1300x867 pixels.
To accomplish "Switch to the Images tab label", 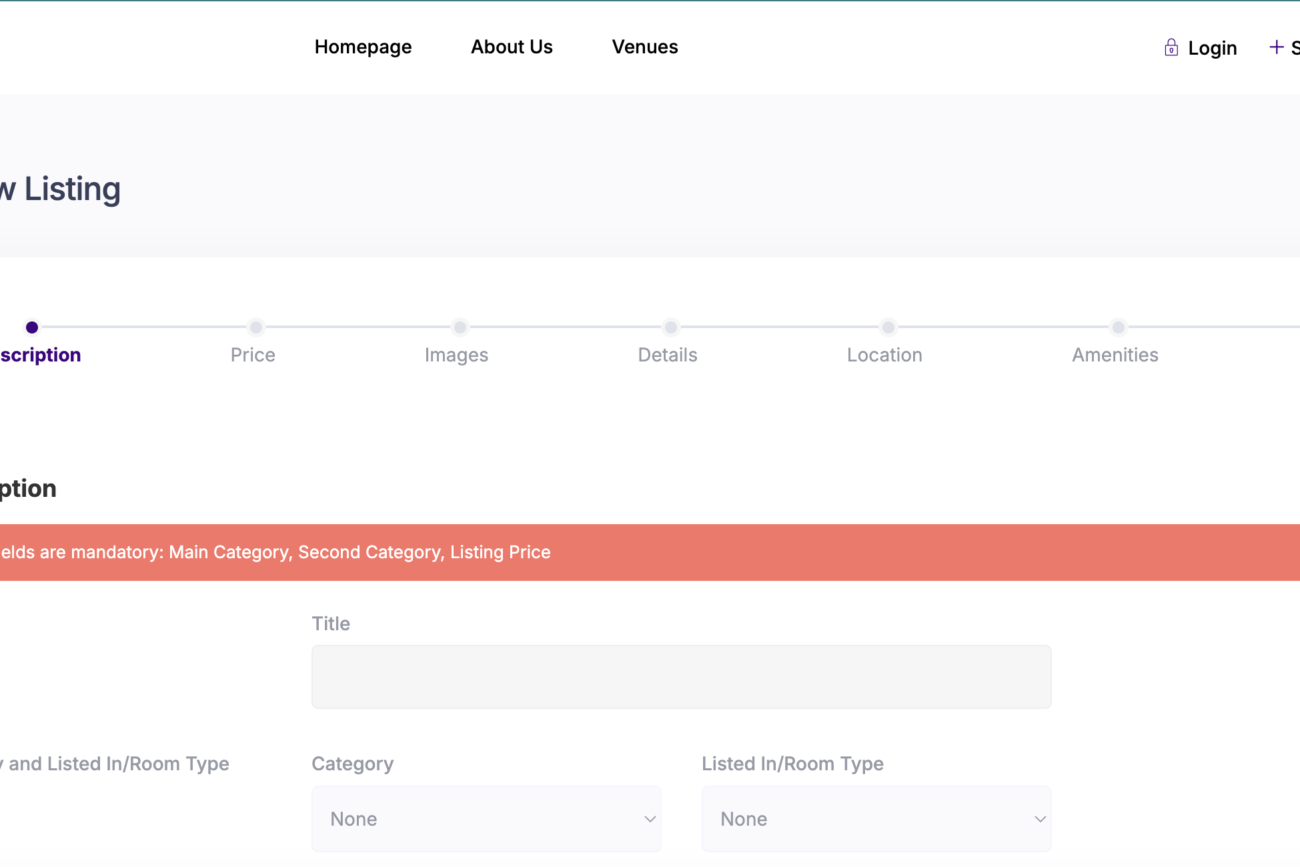I will point(456,355).
